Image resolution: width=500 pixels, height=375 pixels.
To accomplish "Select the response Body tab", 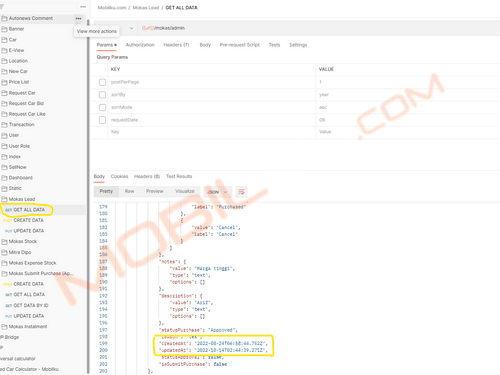I will 99,176.
